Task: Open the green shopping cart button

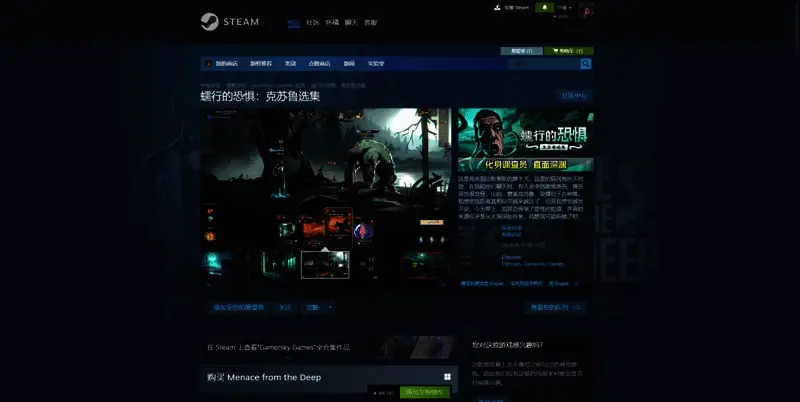Action: click(x=572, y=50)
